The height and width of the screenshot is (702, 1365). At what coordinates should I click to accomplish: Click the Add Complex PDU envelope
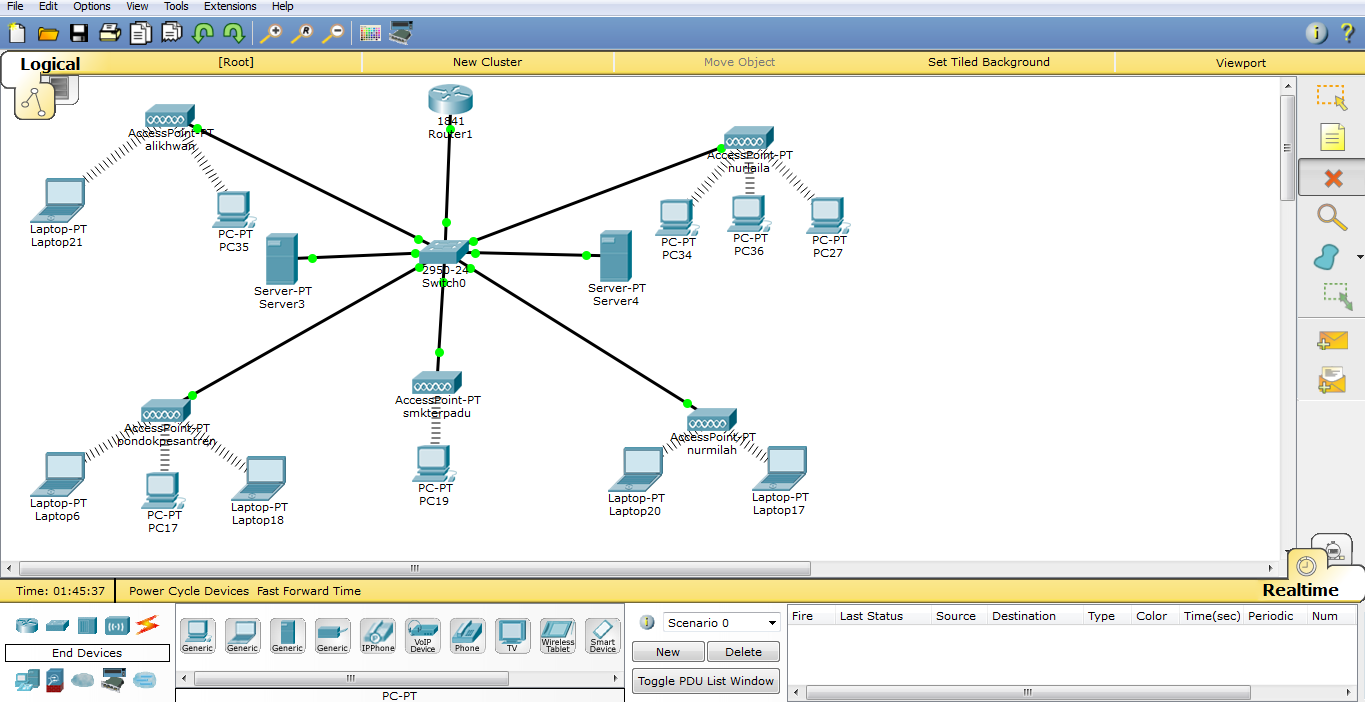(x=1331, y=380)
